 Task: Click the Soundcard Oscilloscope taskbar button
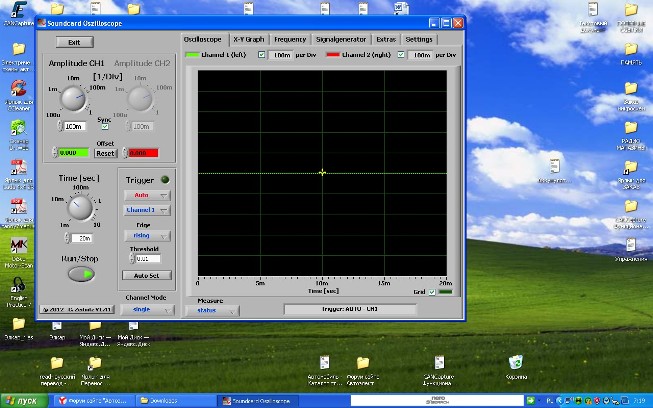[x=257, y=401]
